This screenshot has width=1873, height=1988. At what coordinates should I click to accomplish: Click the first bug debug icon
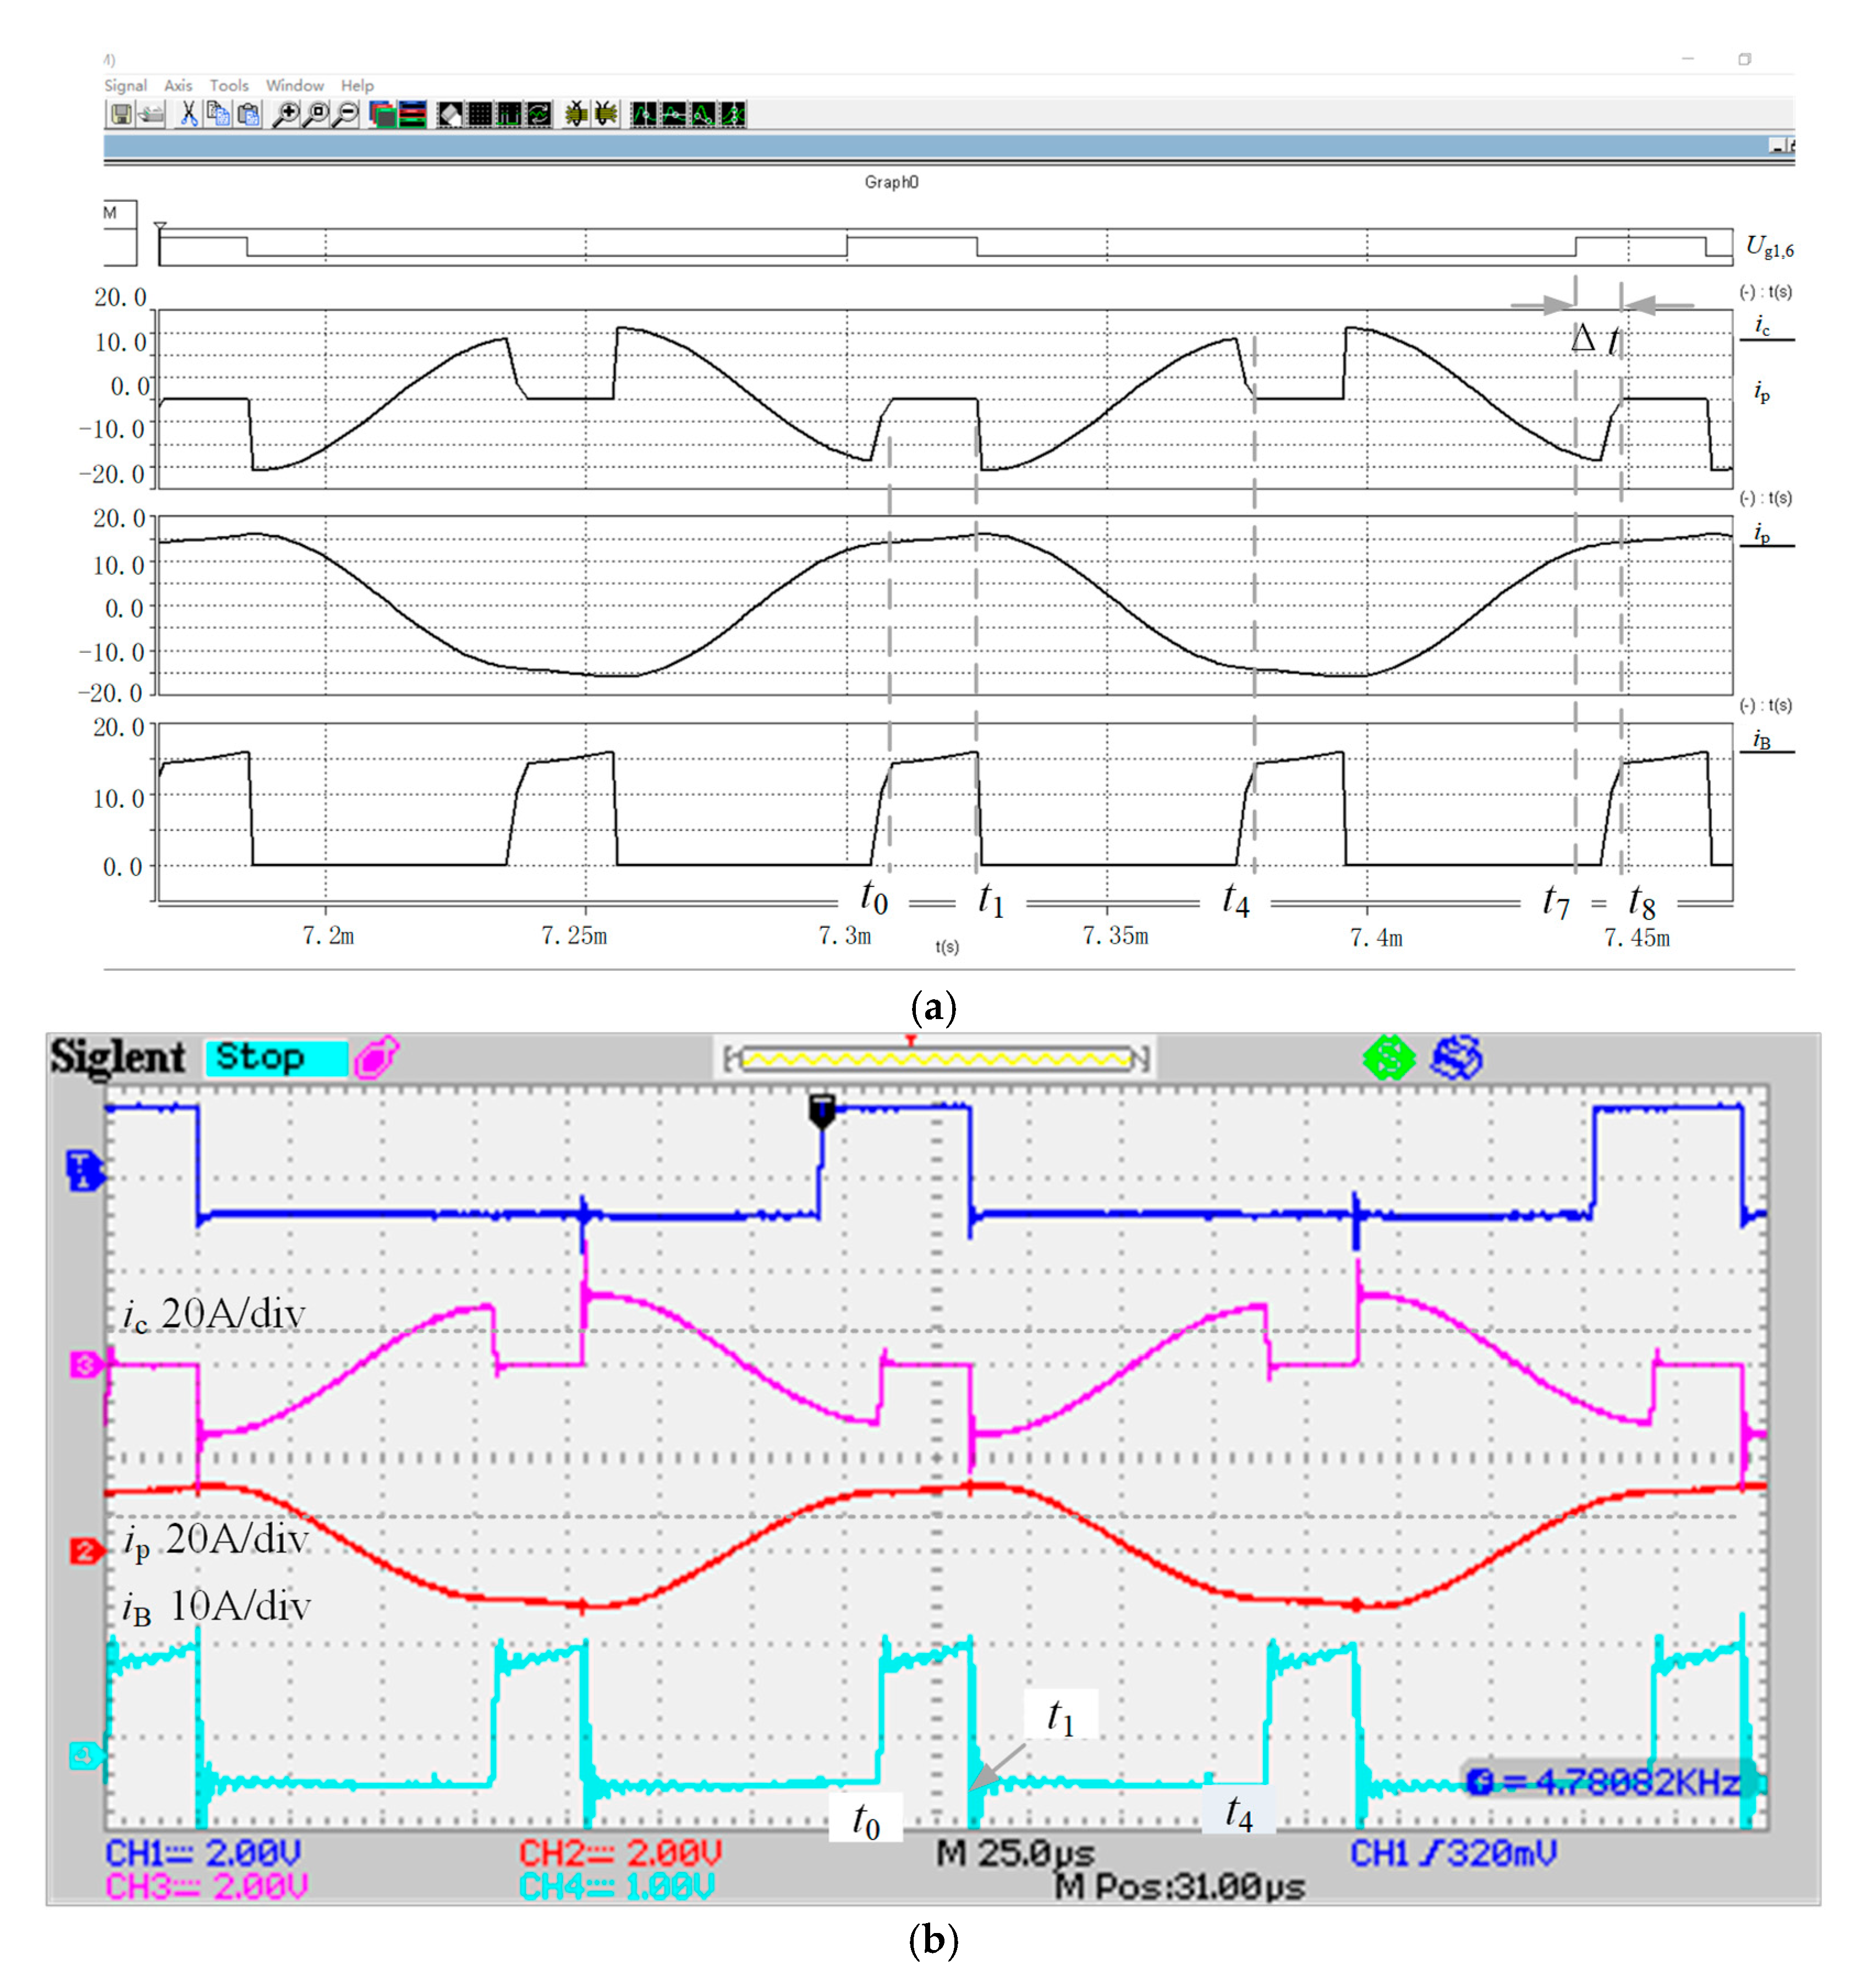pyautogui.click(x=577, y=114)
